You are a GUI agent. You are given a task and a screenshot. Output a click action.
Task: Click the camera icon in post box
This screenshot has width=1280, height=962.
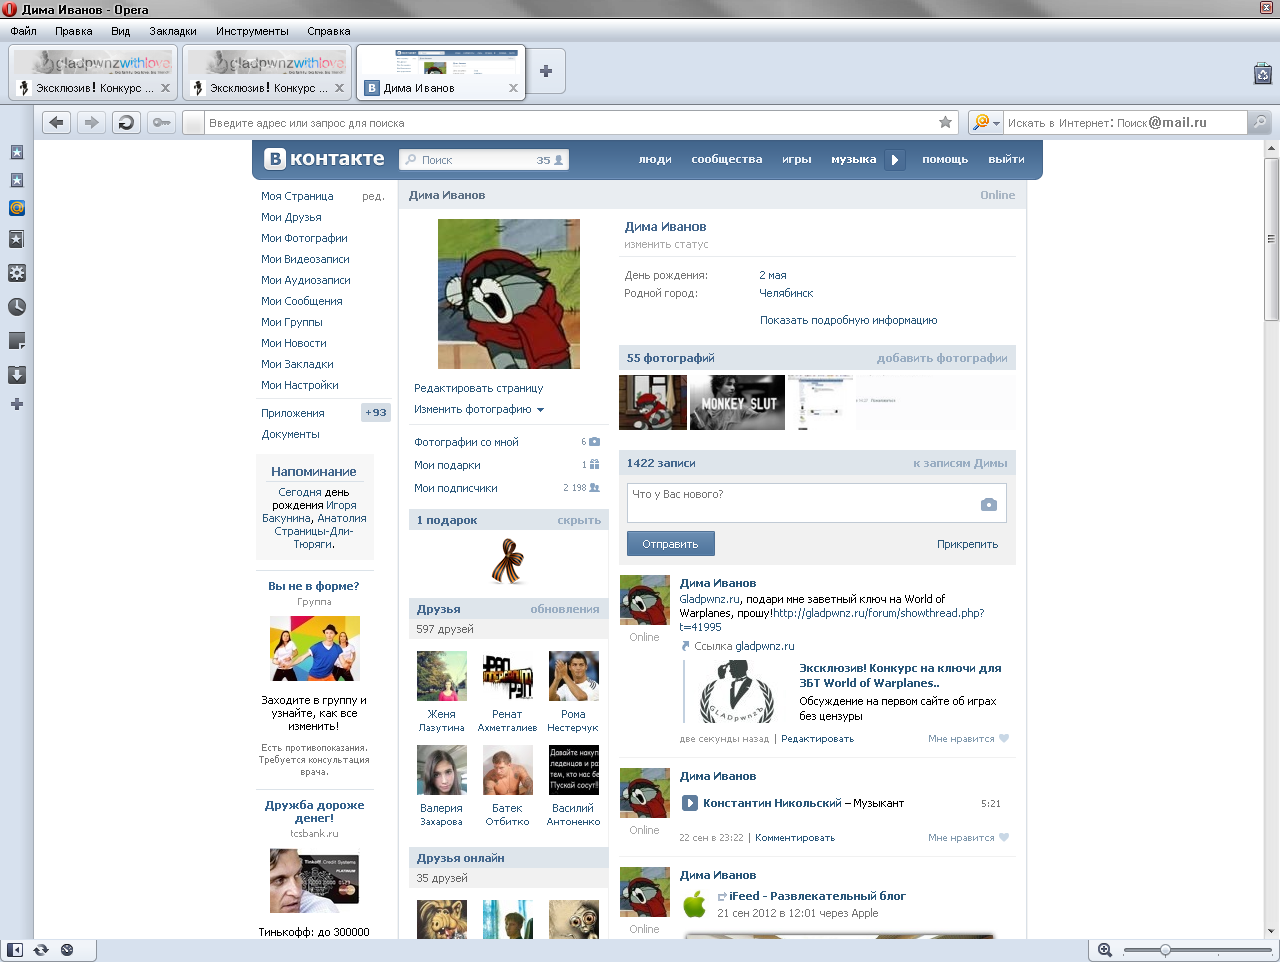tap(988, 505)
